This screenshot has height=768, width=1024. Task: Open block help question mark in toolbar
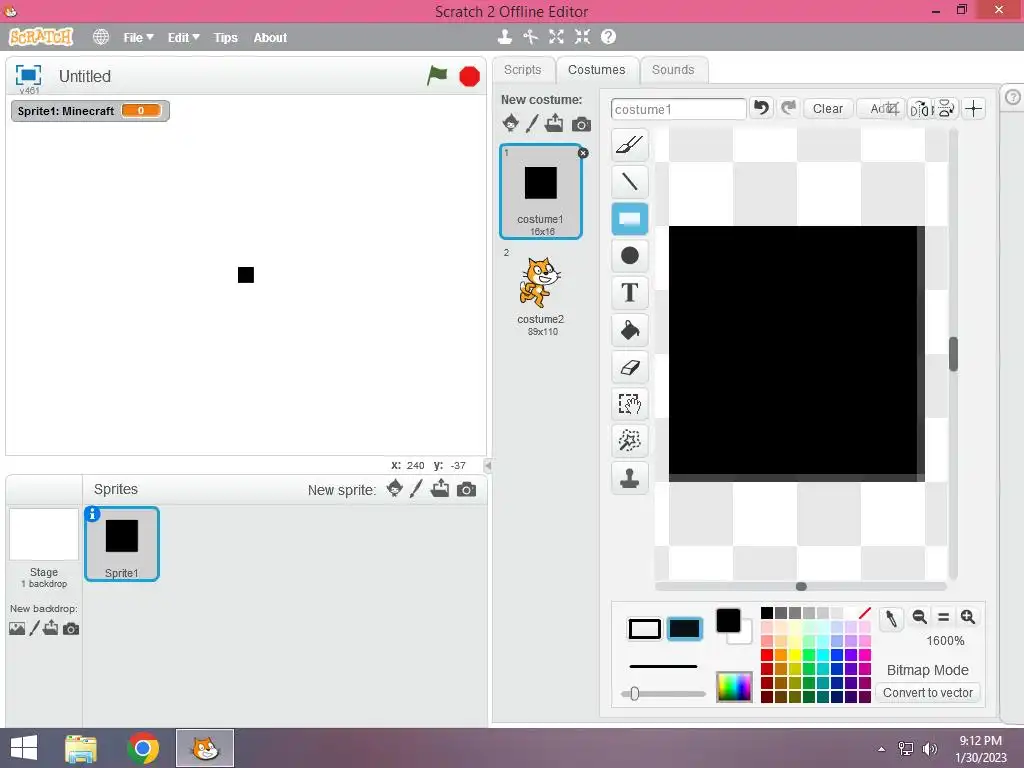point(608,37)
